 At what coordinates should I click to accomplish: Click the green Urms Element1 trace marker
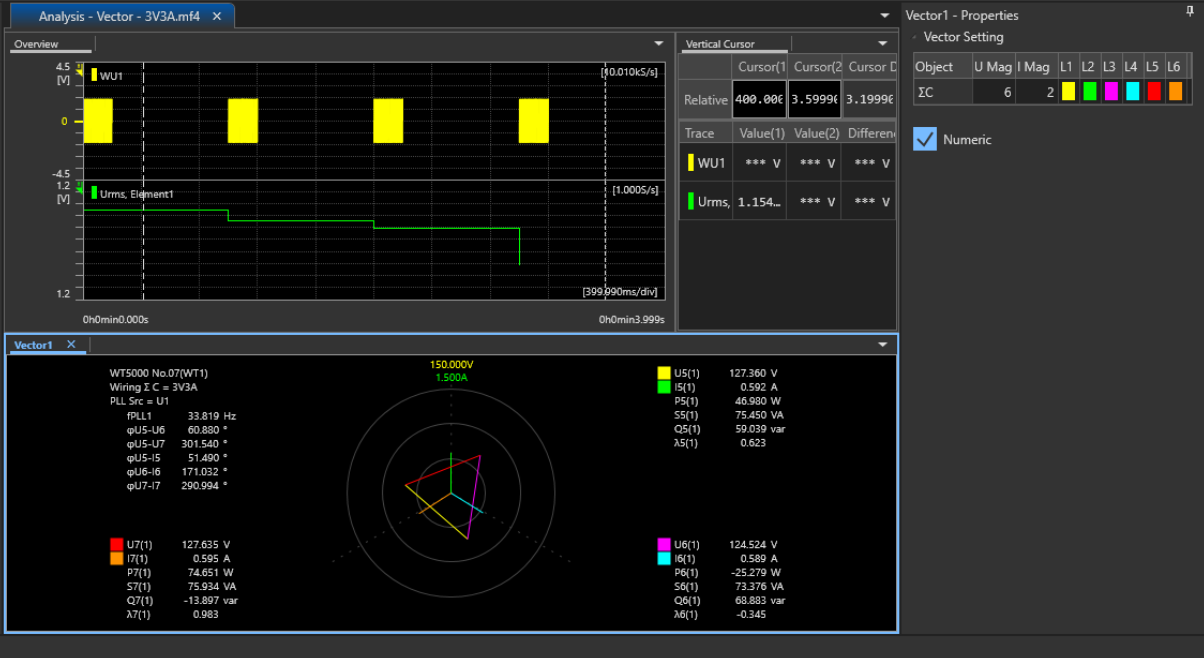pyautogui.click(x=94, y=193)
